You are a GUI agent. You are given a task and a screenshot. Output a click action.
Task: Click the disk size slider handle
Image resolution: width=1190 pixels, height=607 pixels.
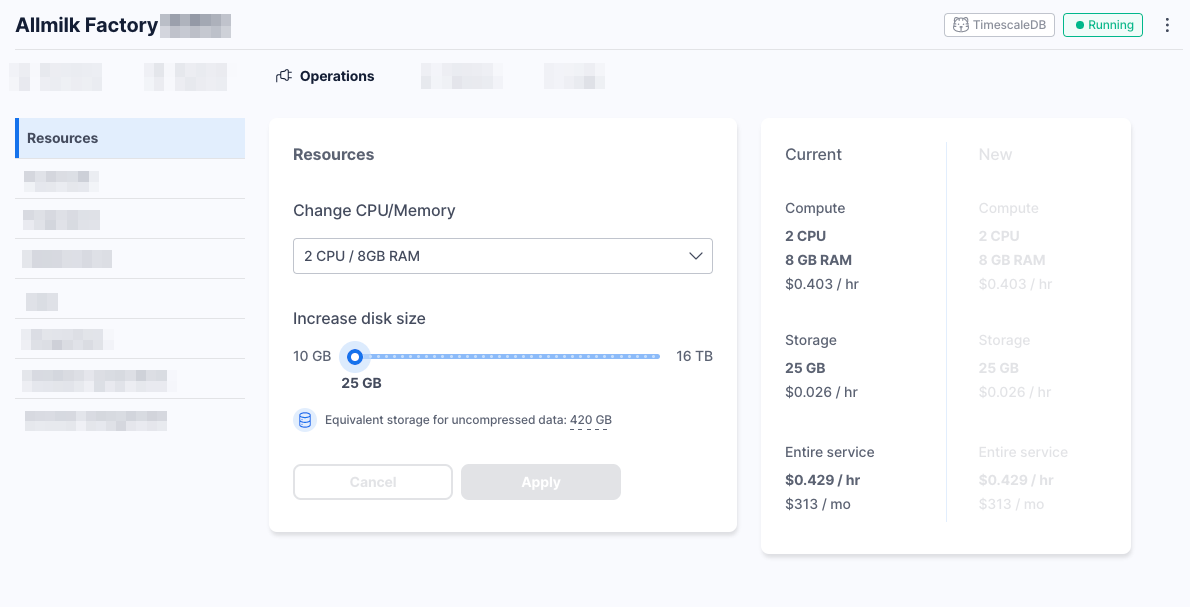click(354, 356)
